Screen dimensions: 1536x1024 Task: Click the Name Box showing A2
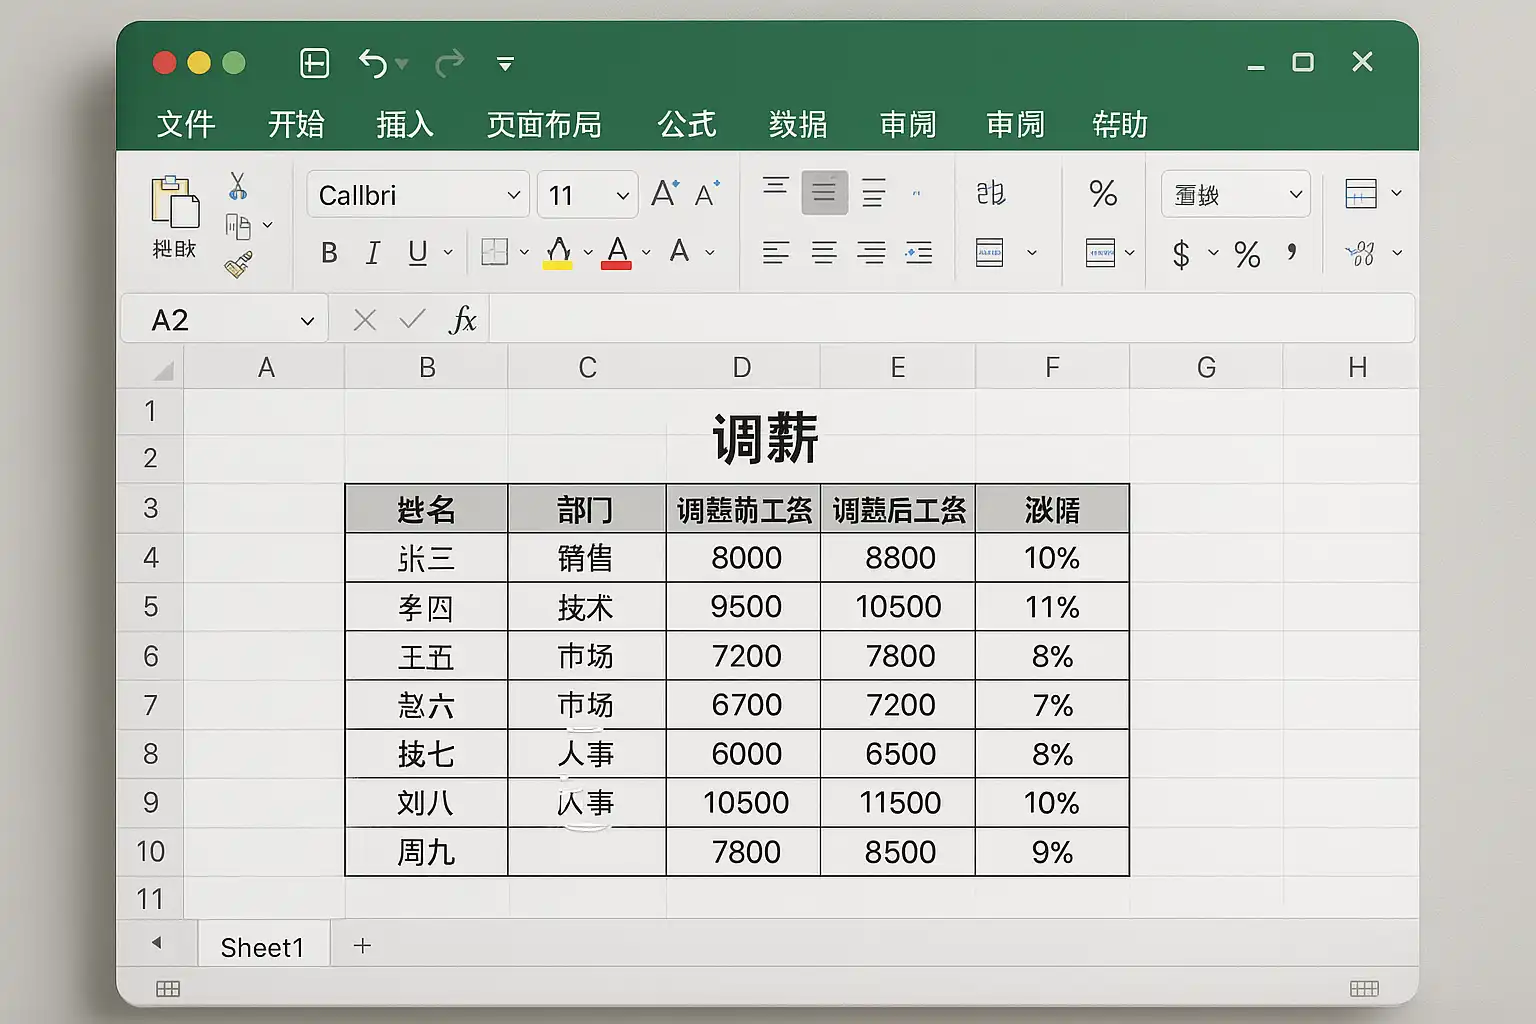pyautogui.click(x=224, y=320)
